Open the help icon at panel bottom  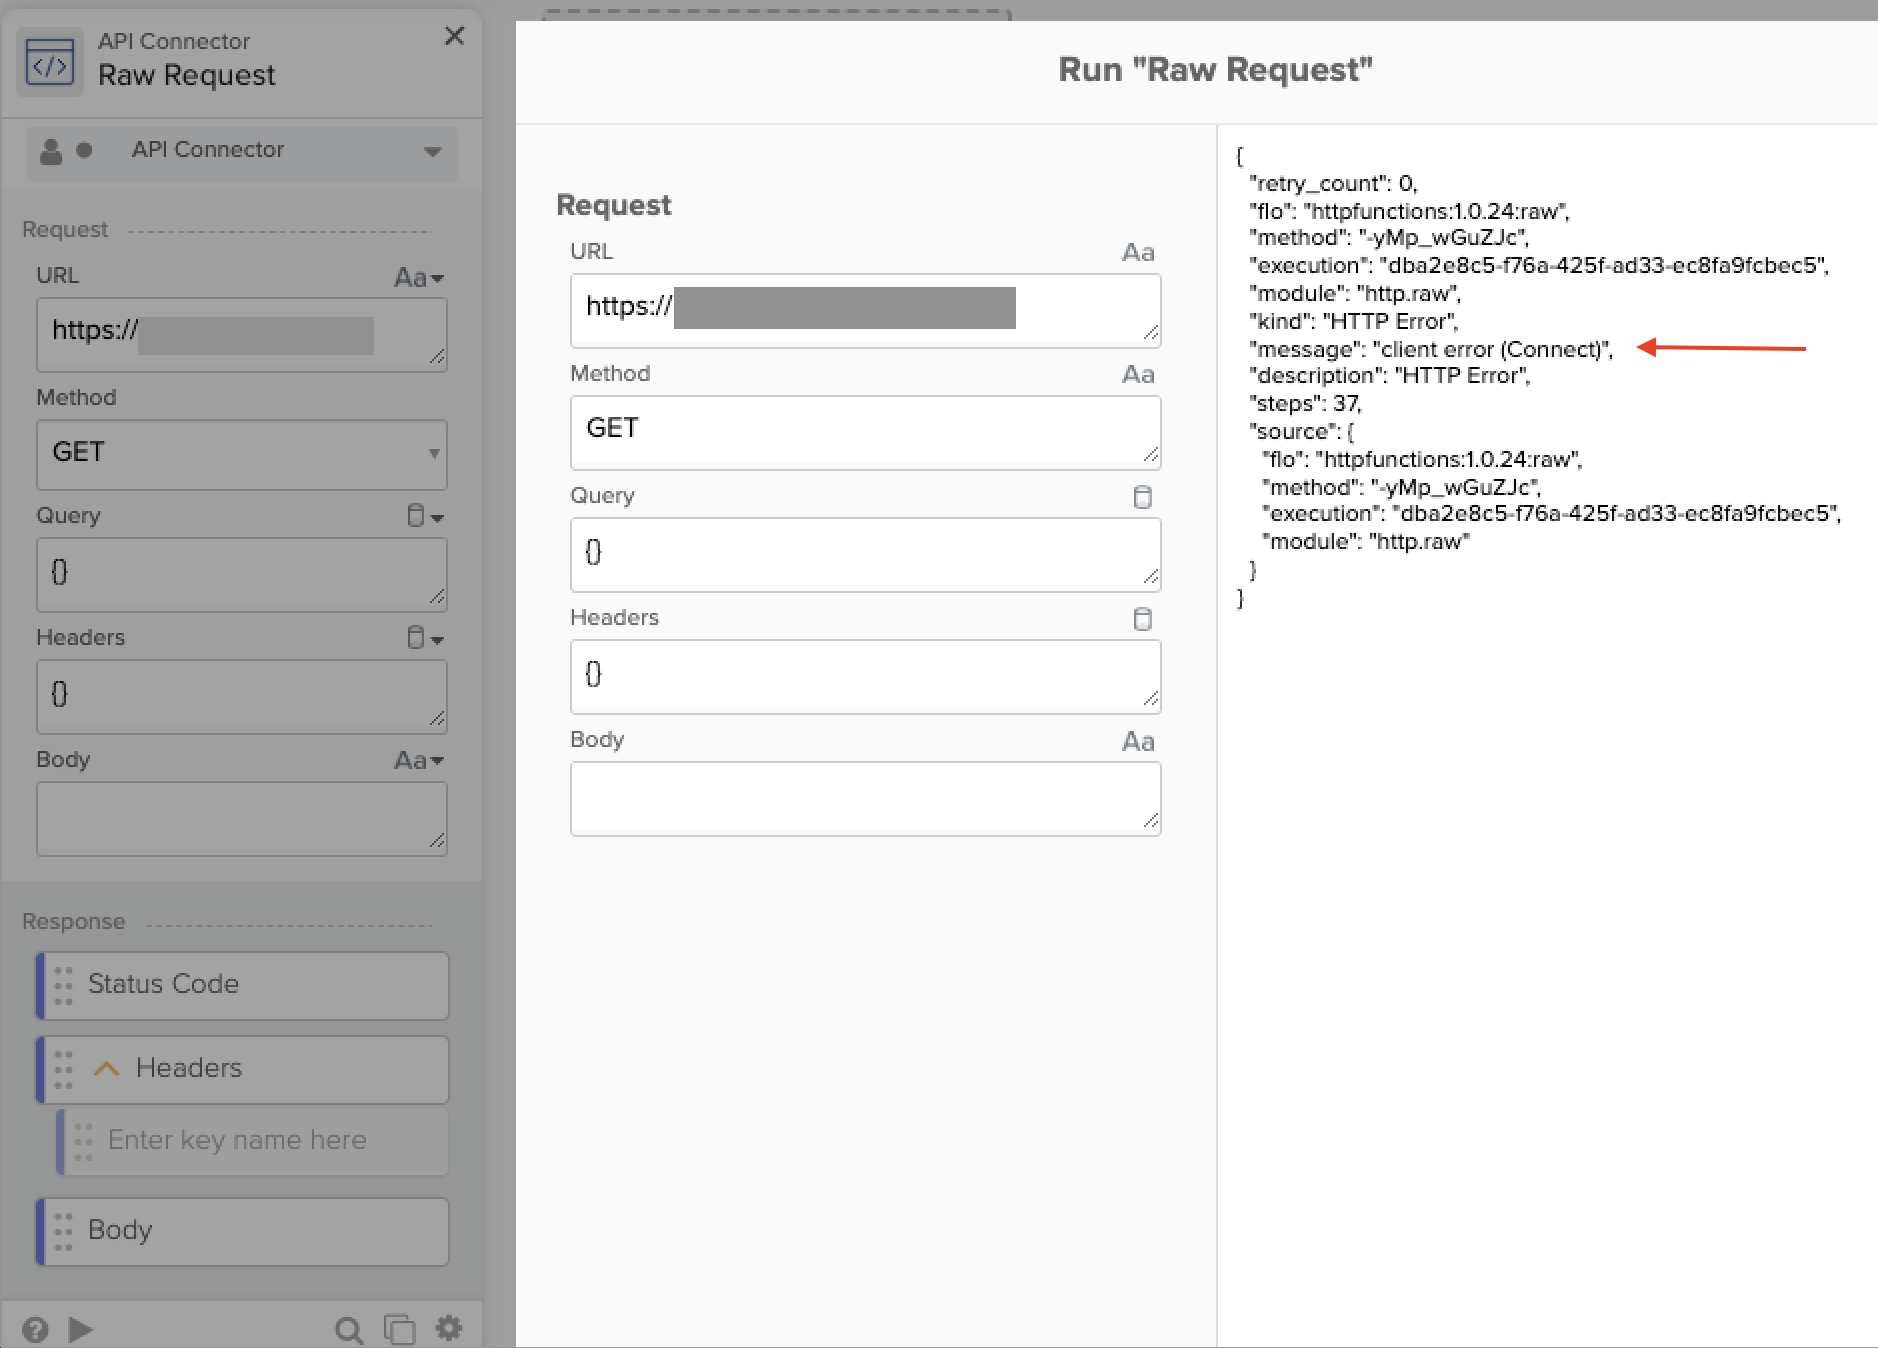coord(35,1329)
